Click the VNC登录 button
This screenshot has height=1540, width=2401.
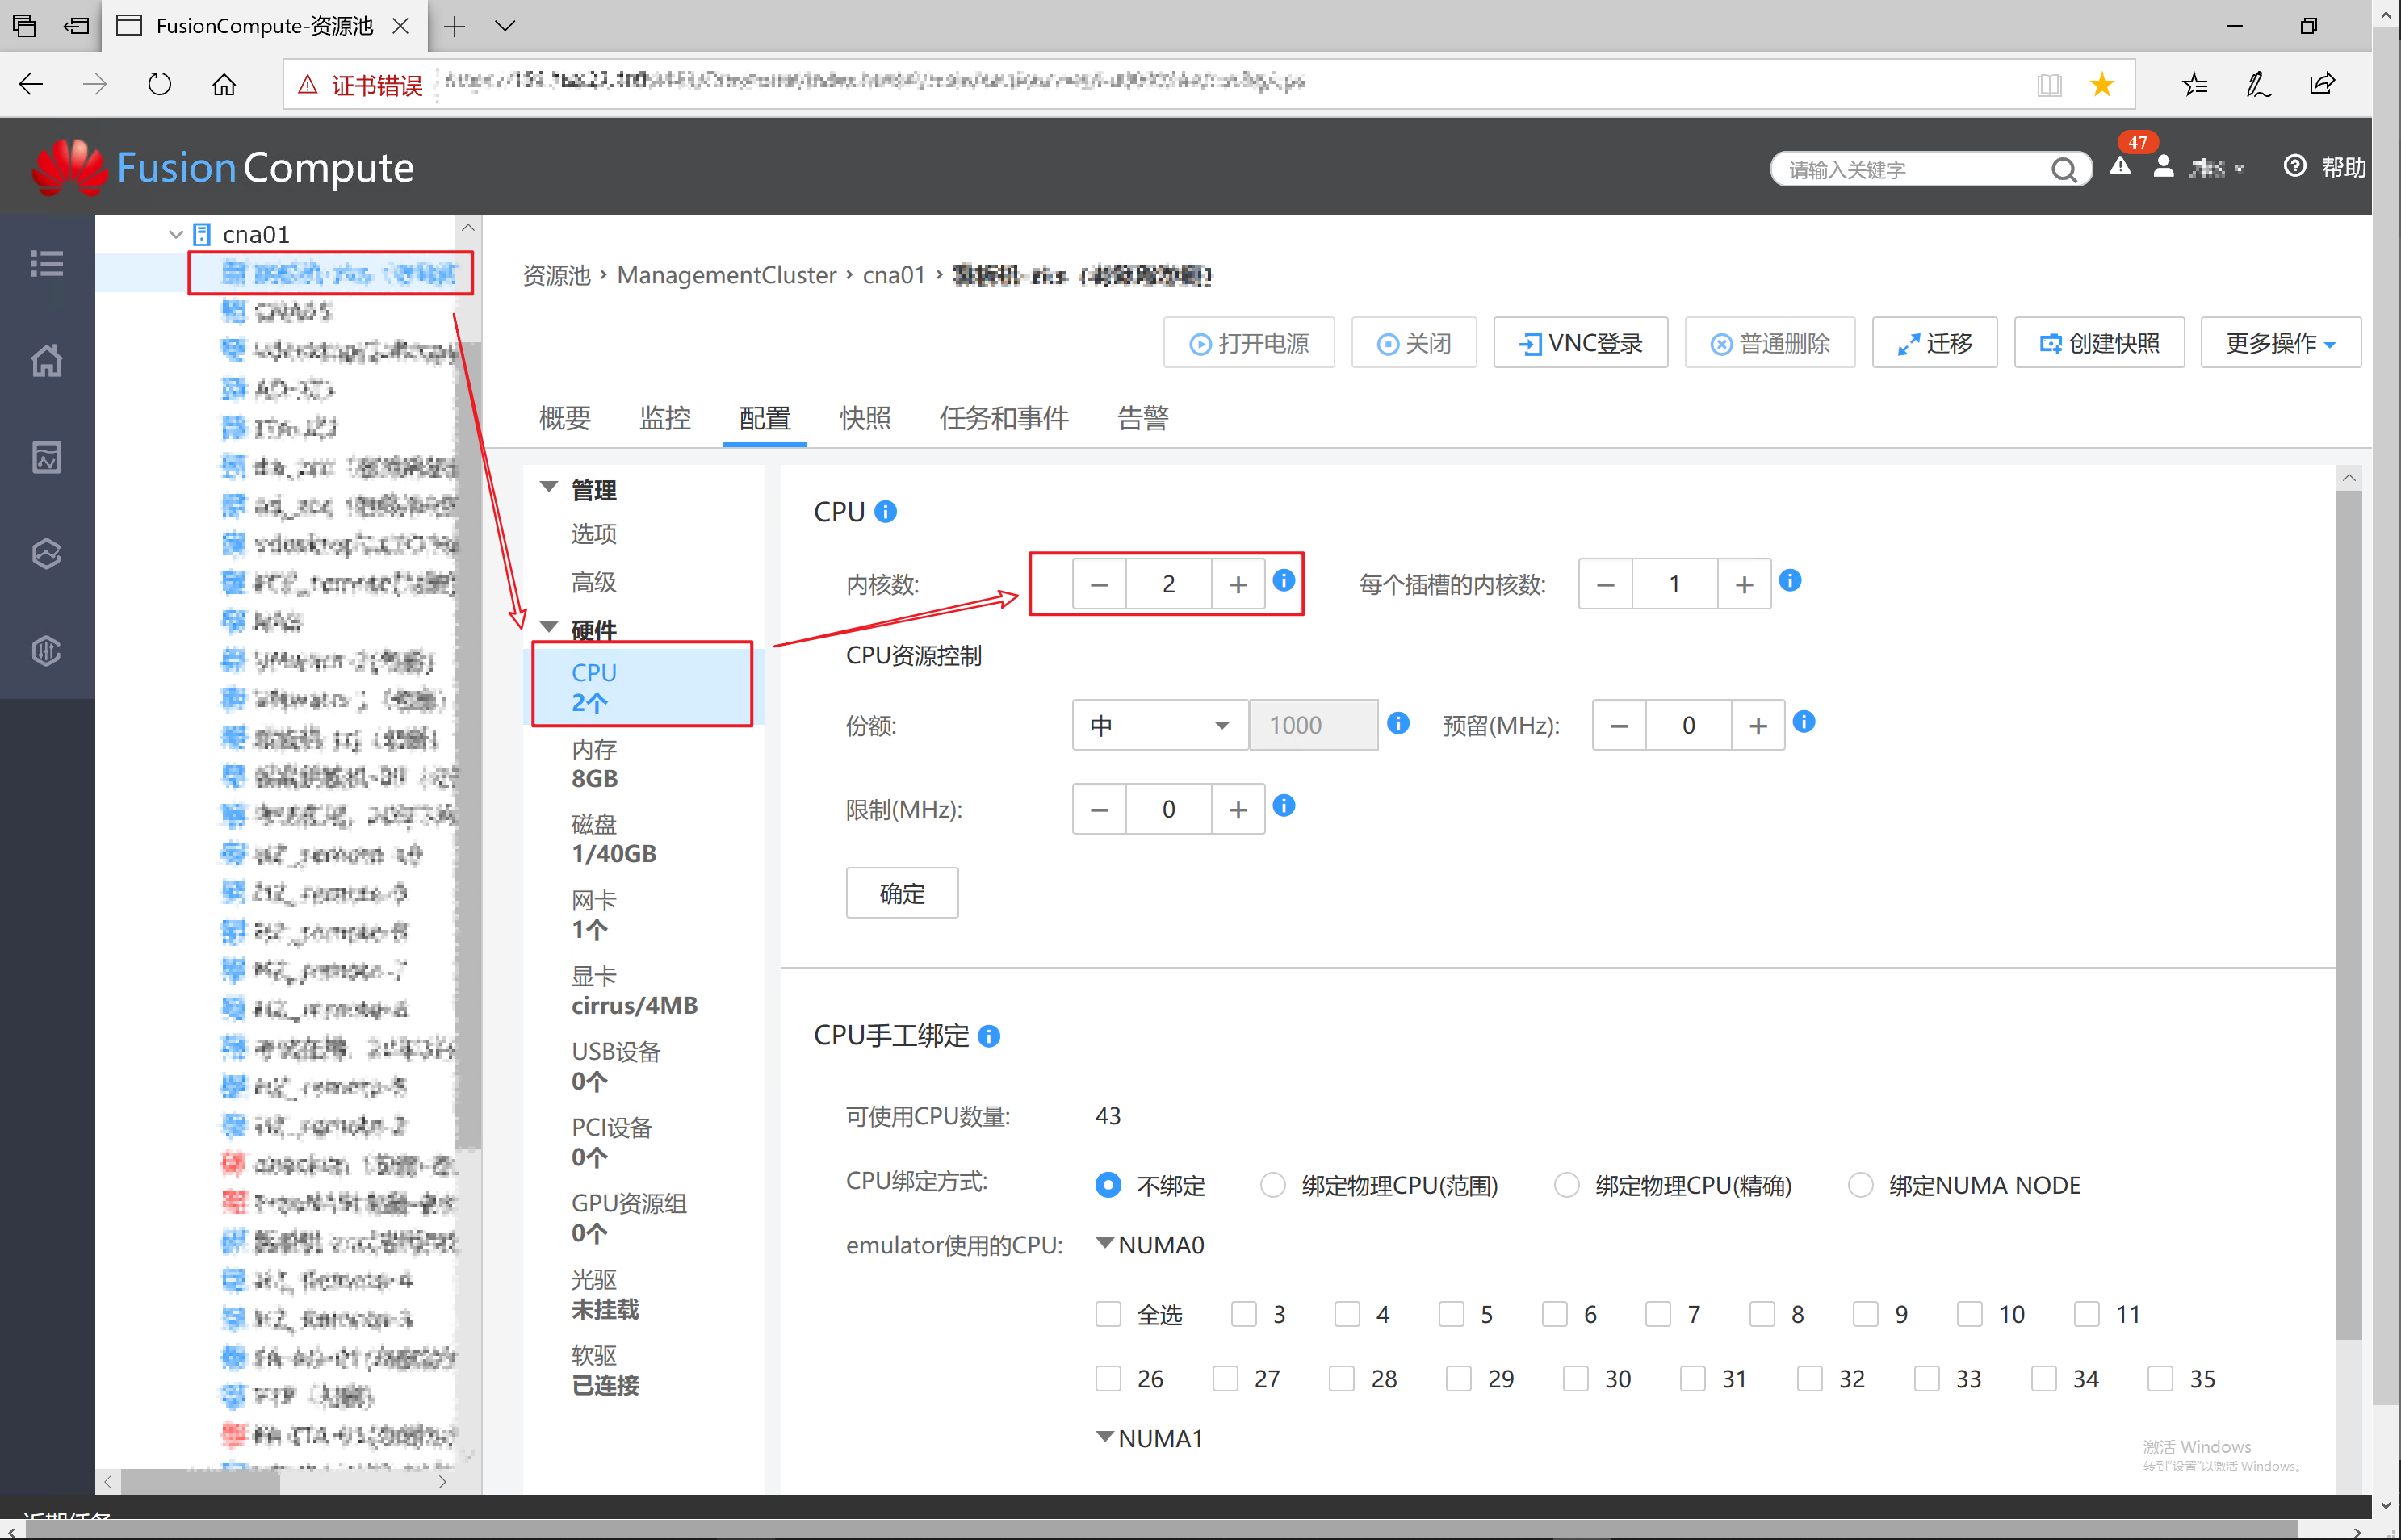[x=1580, y=343]
